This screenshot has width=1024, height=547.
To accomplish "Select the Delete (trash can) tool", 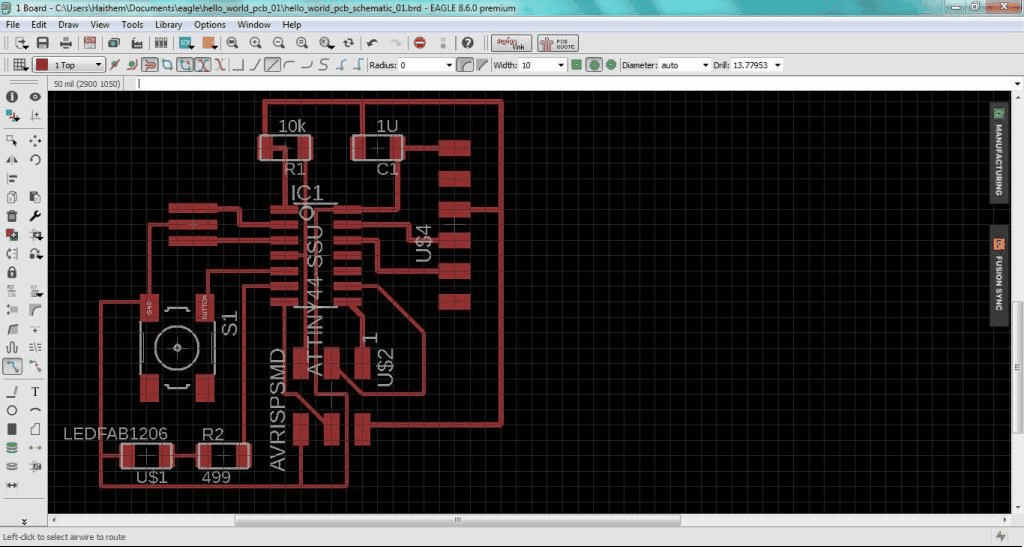I will tap(12, 216).
